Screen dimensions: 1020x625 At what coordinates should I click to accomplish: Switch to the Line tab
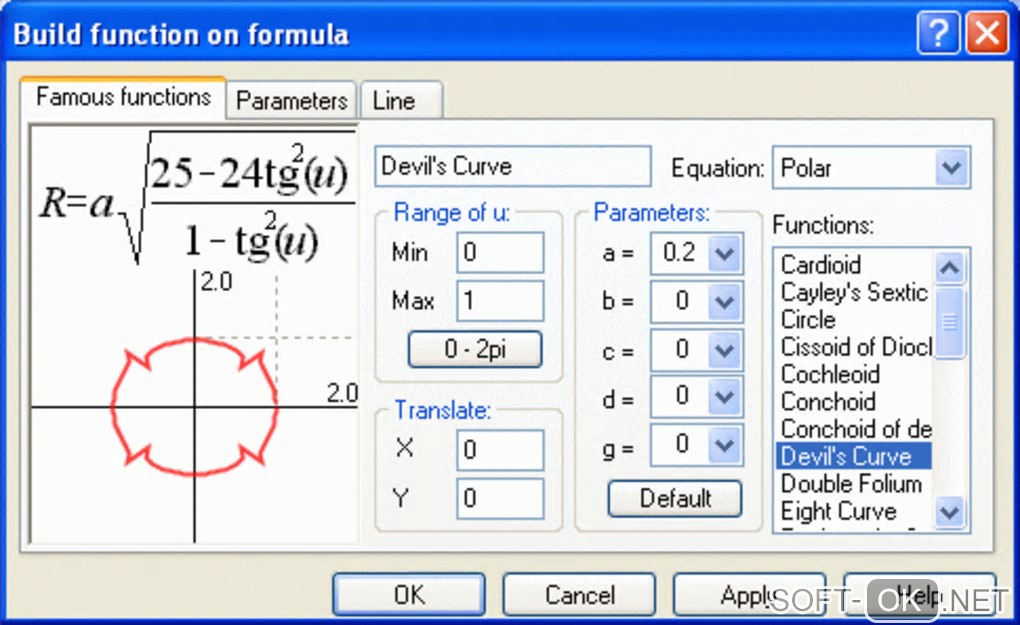coord(394,101)
